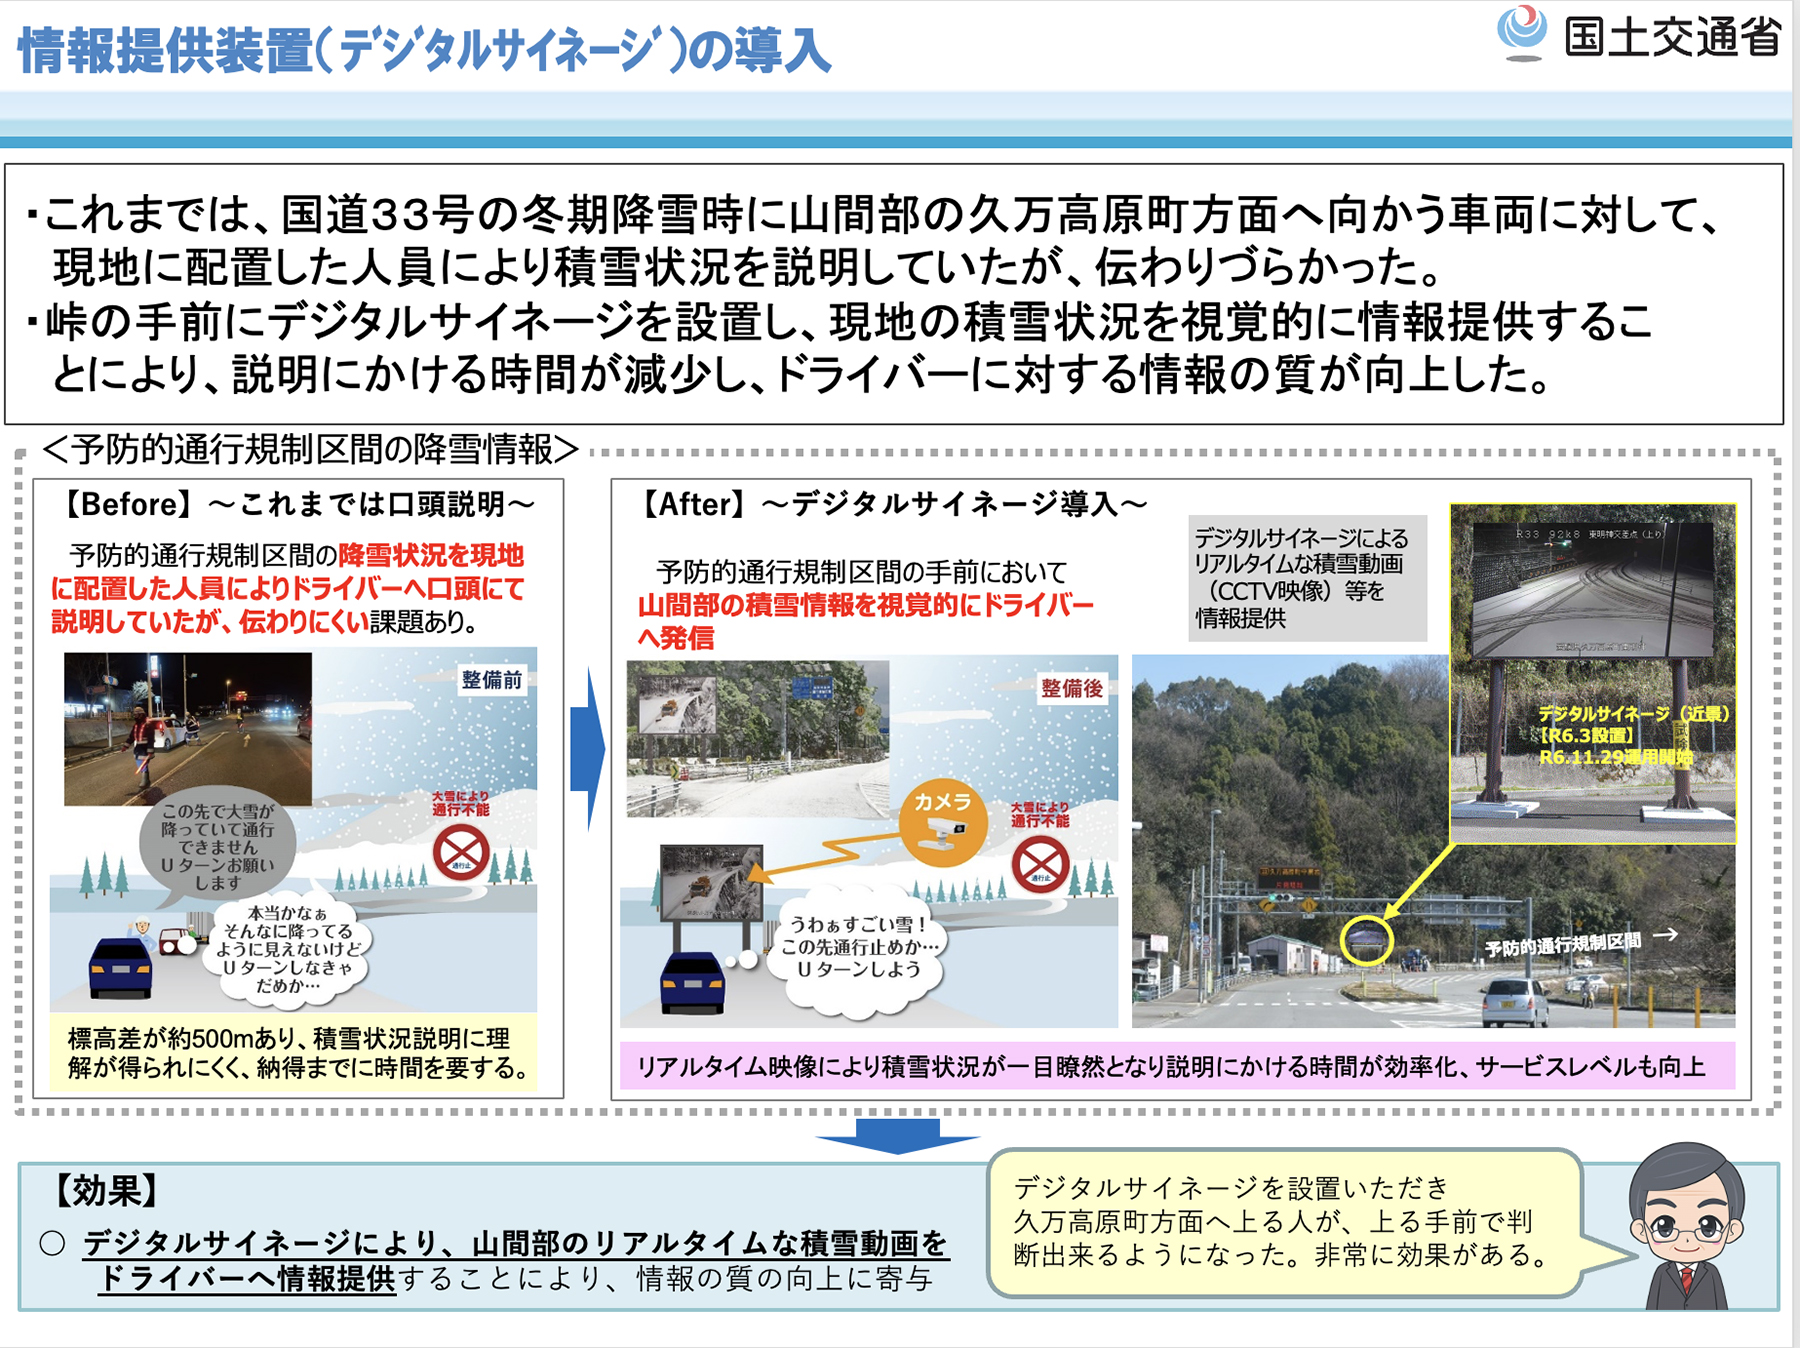Image resolution: width=1800 pixels, height=1348 pixels.
Task: Click the businessman cartoon character
Action: click(1686, 1228)
